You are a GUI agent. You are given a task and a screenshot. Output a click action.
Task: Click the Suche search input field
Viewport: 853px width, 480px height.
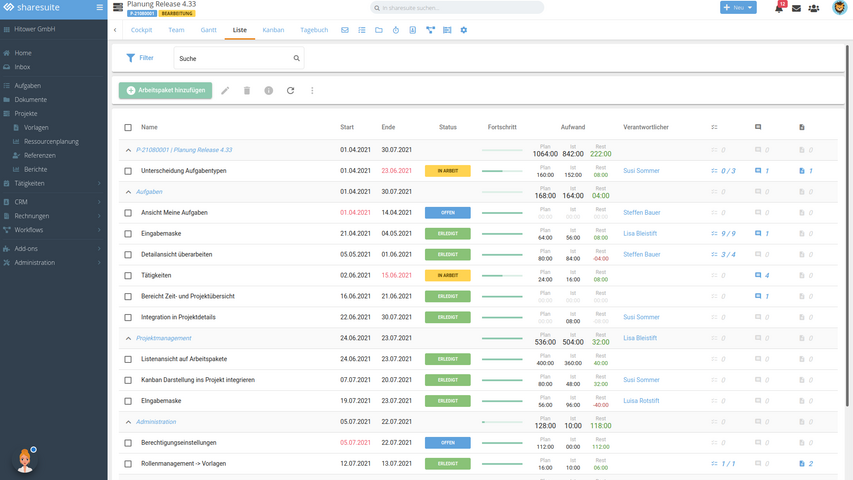(x=234, y=59)
